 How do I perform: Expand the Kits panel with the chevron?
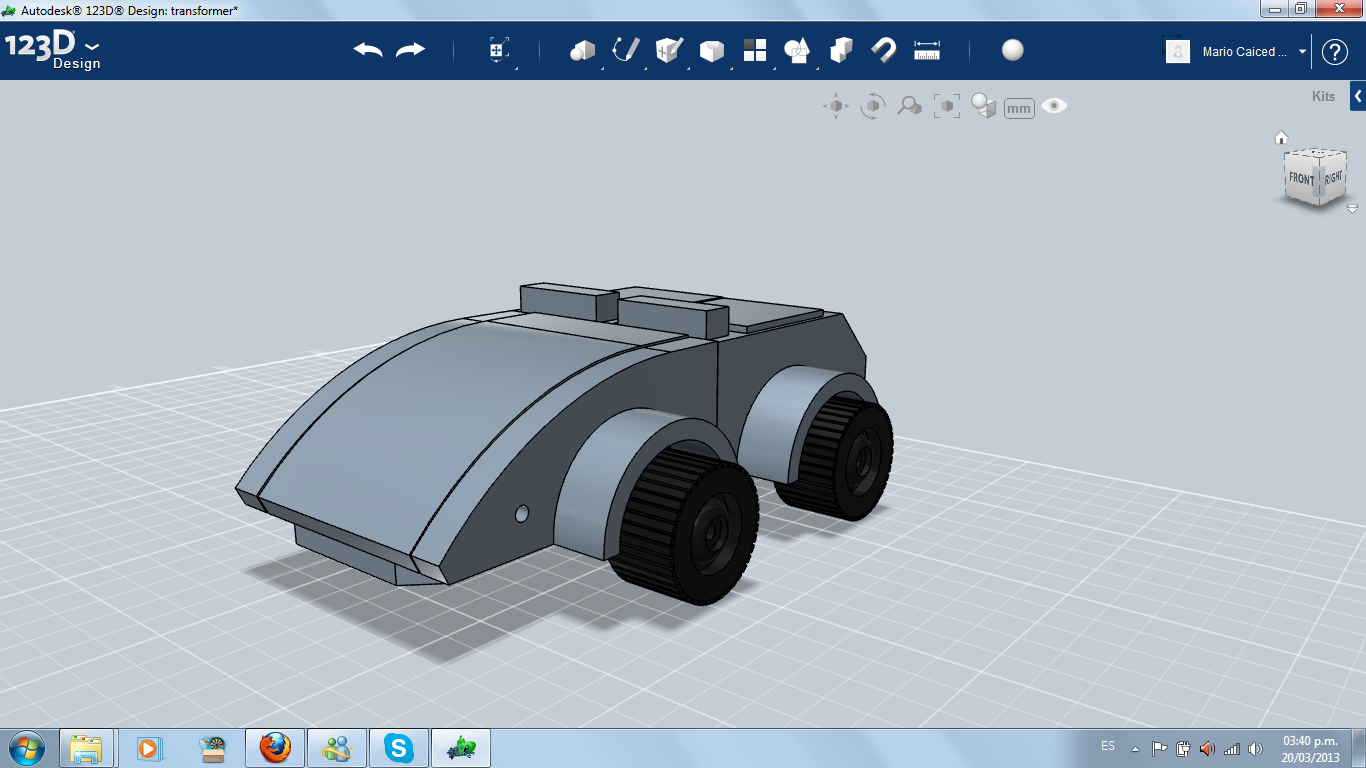click(1357, 96)
